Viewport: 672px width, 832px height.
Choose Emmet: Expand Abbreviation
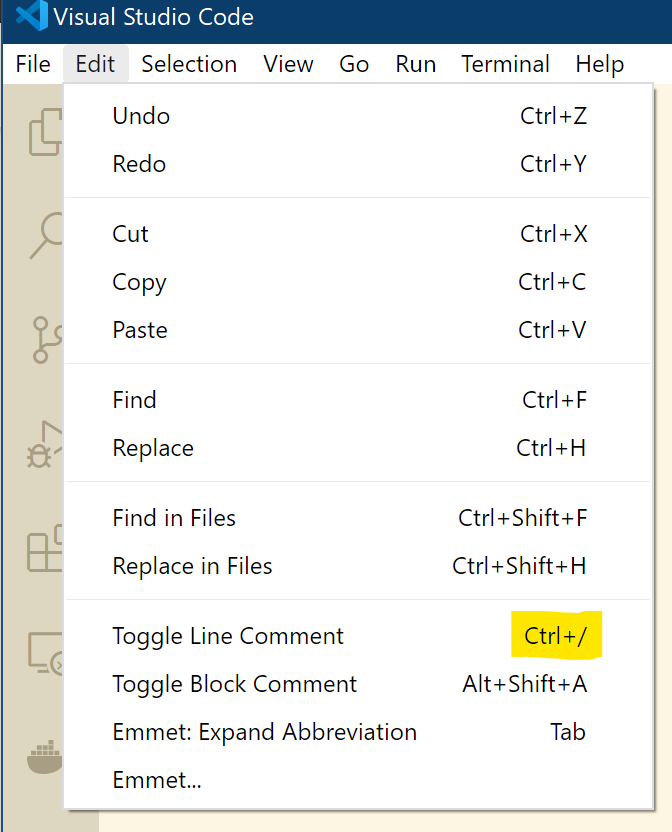pos(264,732)
